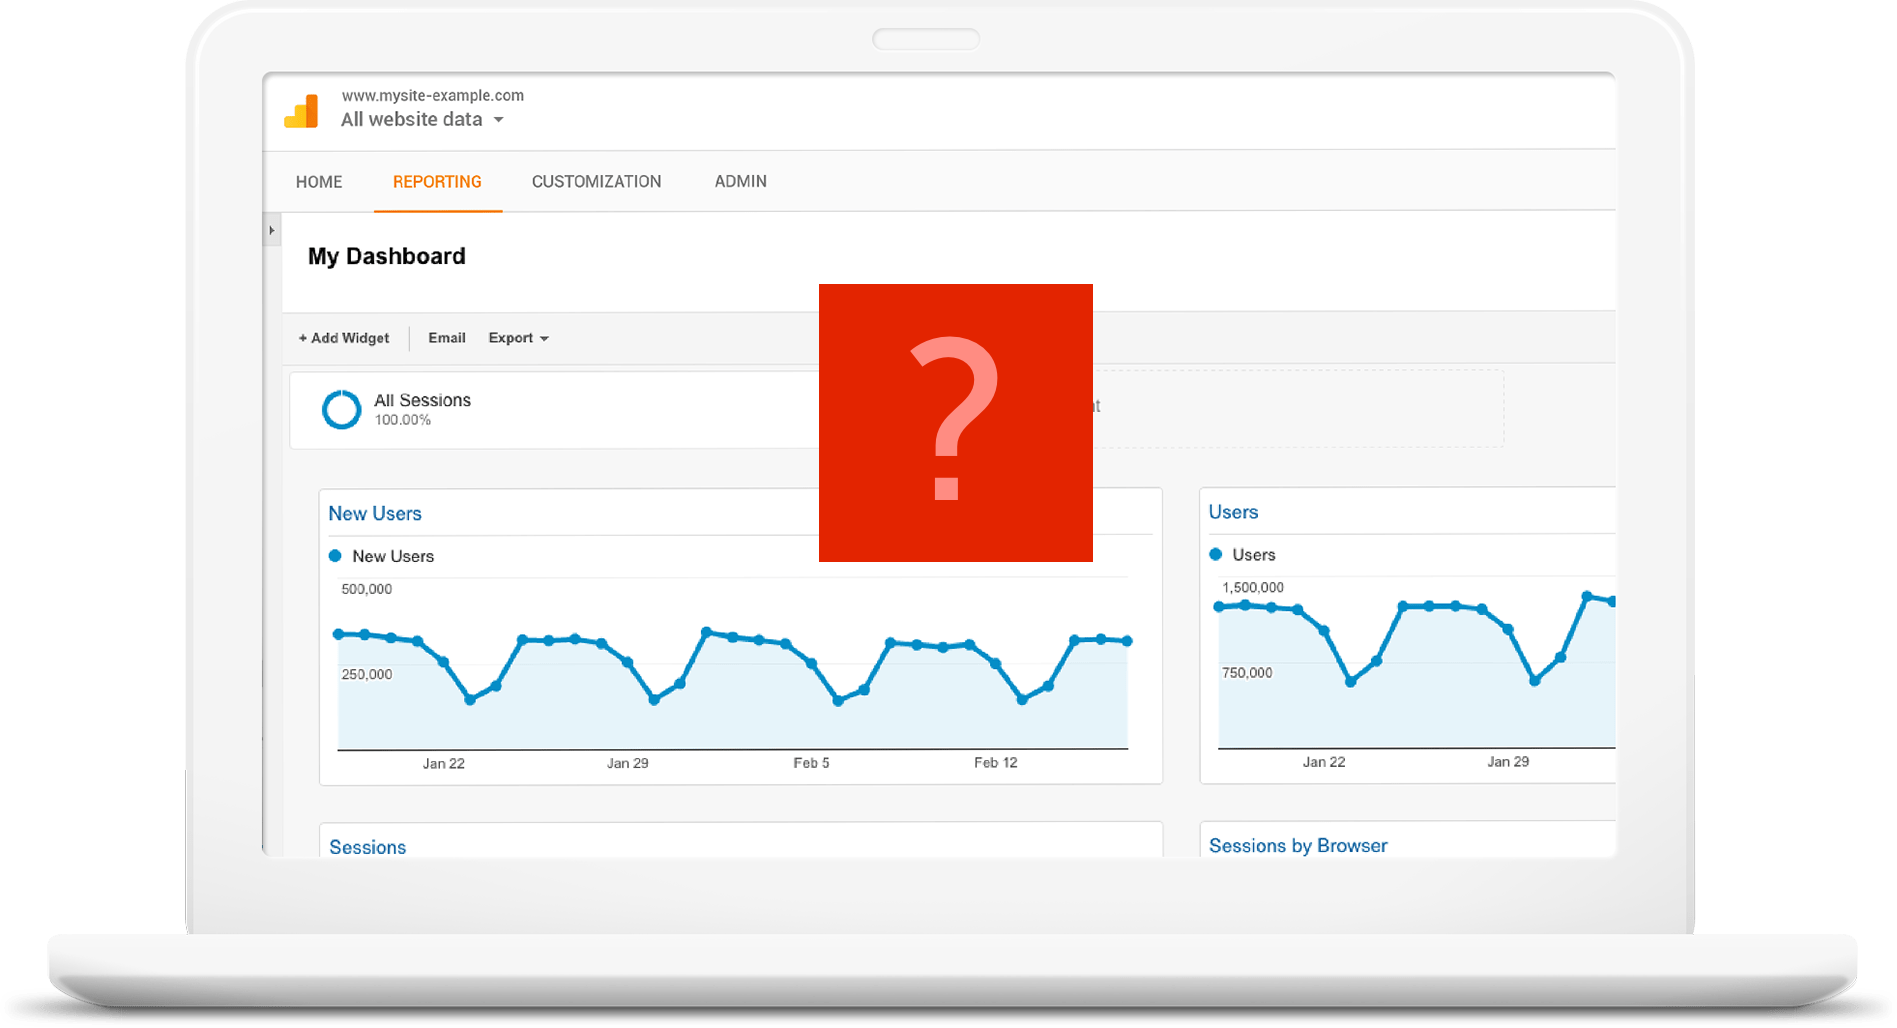Viewport: 1897px width, 1028px height.
Task: Click the www.mysite-example.com site name
Action: (433, 95)
